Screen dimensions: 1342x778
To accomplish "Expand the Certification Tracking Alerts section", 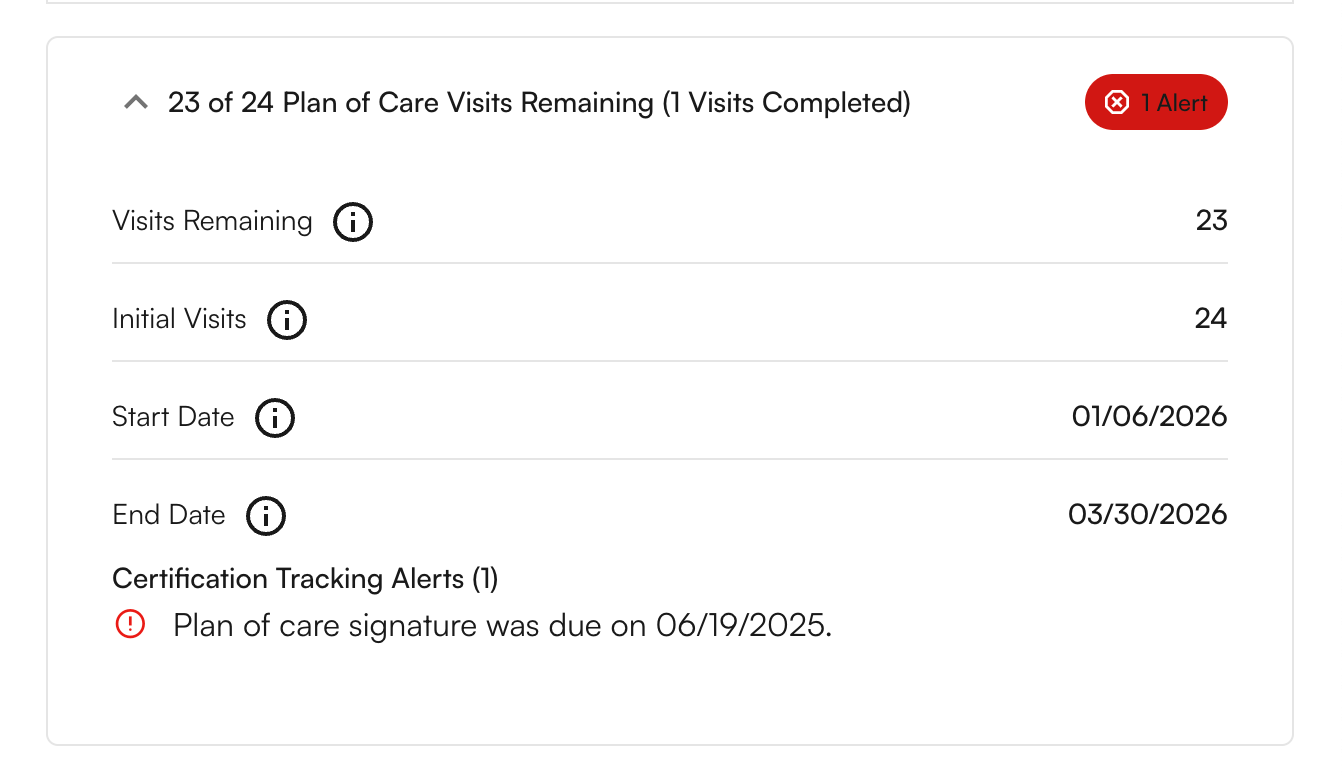I will [x=305, y=579].
